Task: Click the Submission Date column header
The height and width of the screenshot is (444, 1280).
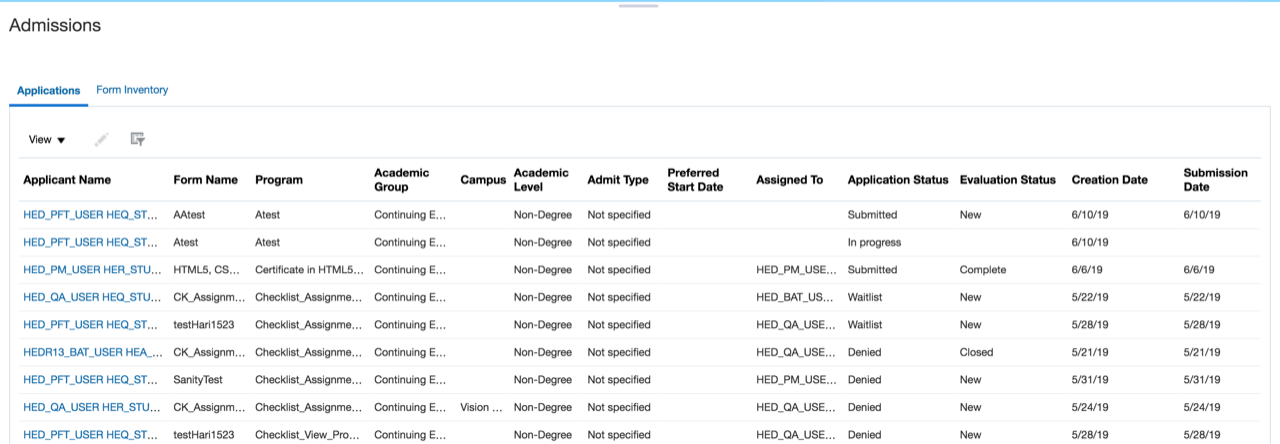Action: (1215, 180)
